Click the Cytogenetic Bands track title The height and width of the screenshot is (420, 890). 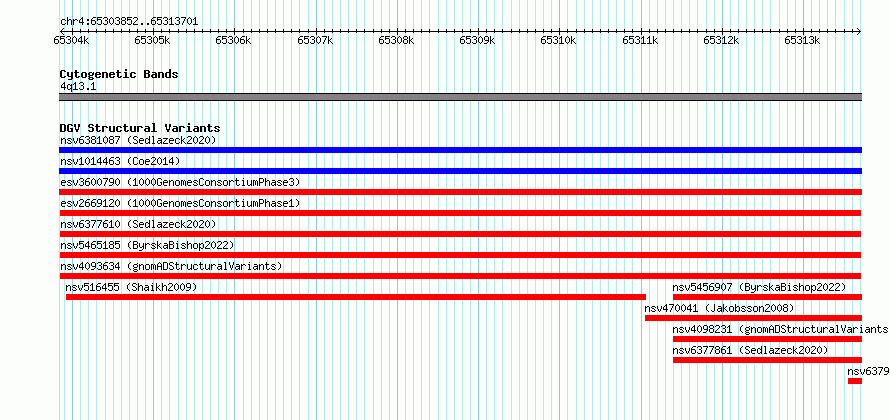tap(119, 74)
